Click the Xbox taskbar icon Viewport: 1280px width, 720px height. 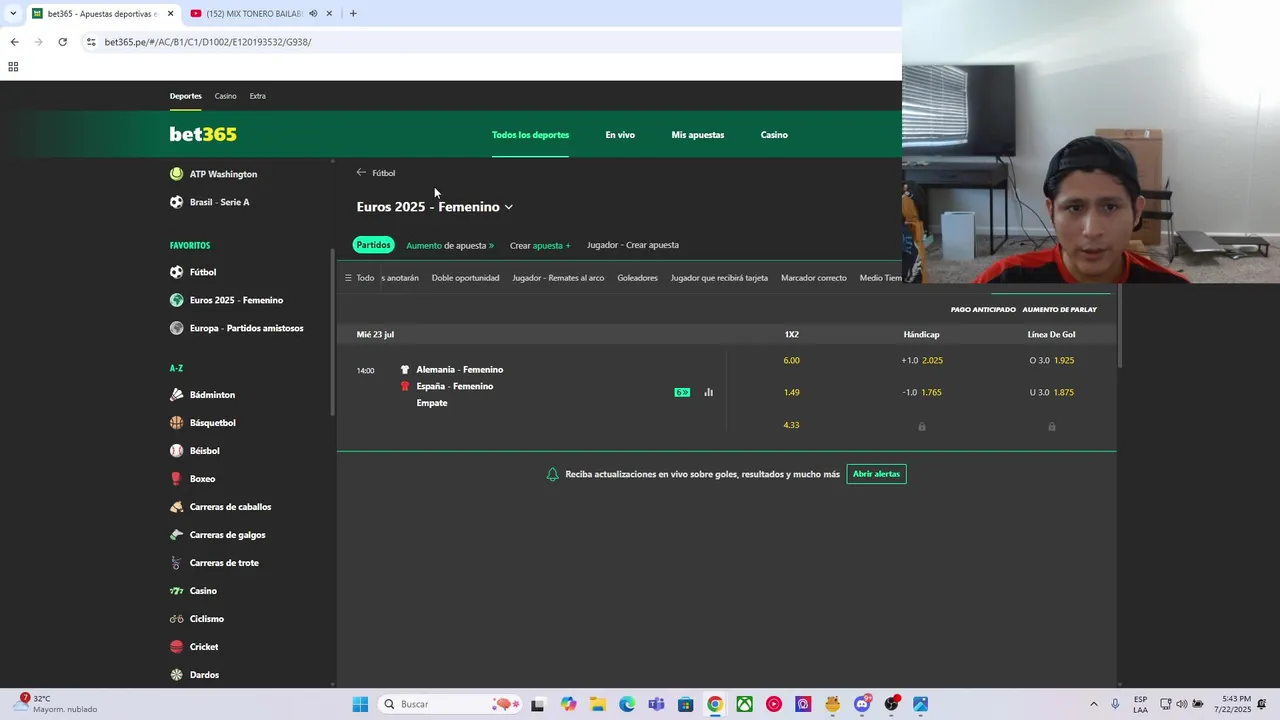point(745,704)
